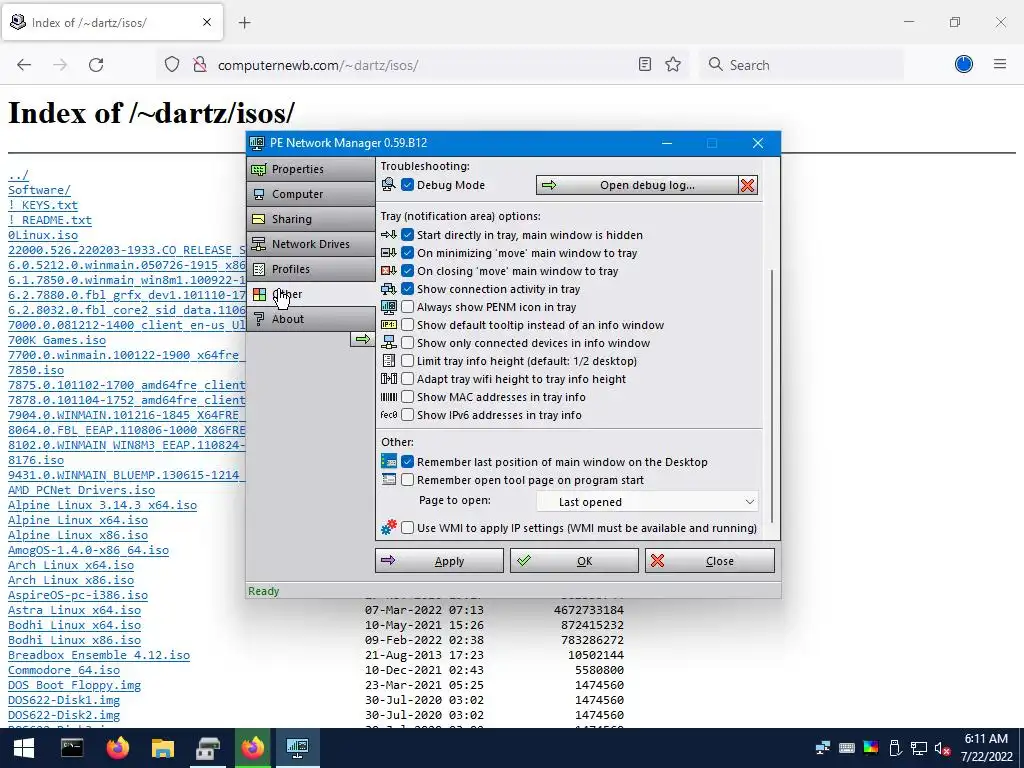Open the Sharing page
This screenshot has height=768, width=1024.
tap(311, 219)
